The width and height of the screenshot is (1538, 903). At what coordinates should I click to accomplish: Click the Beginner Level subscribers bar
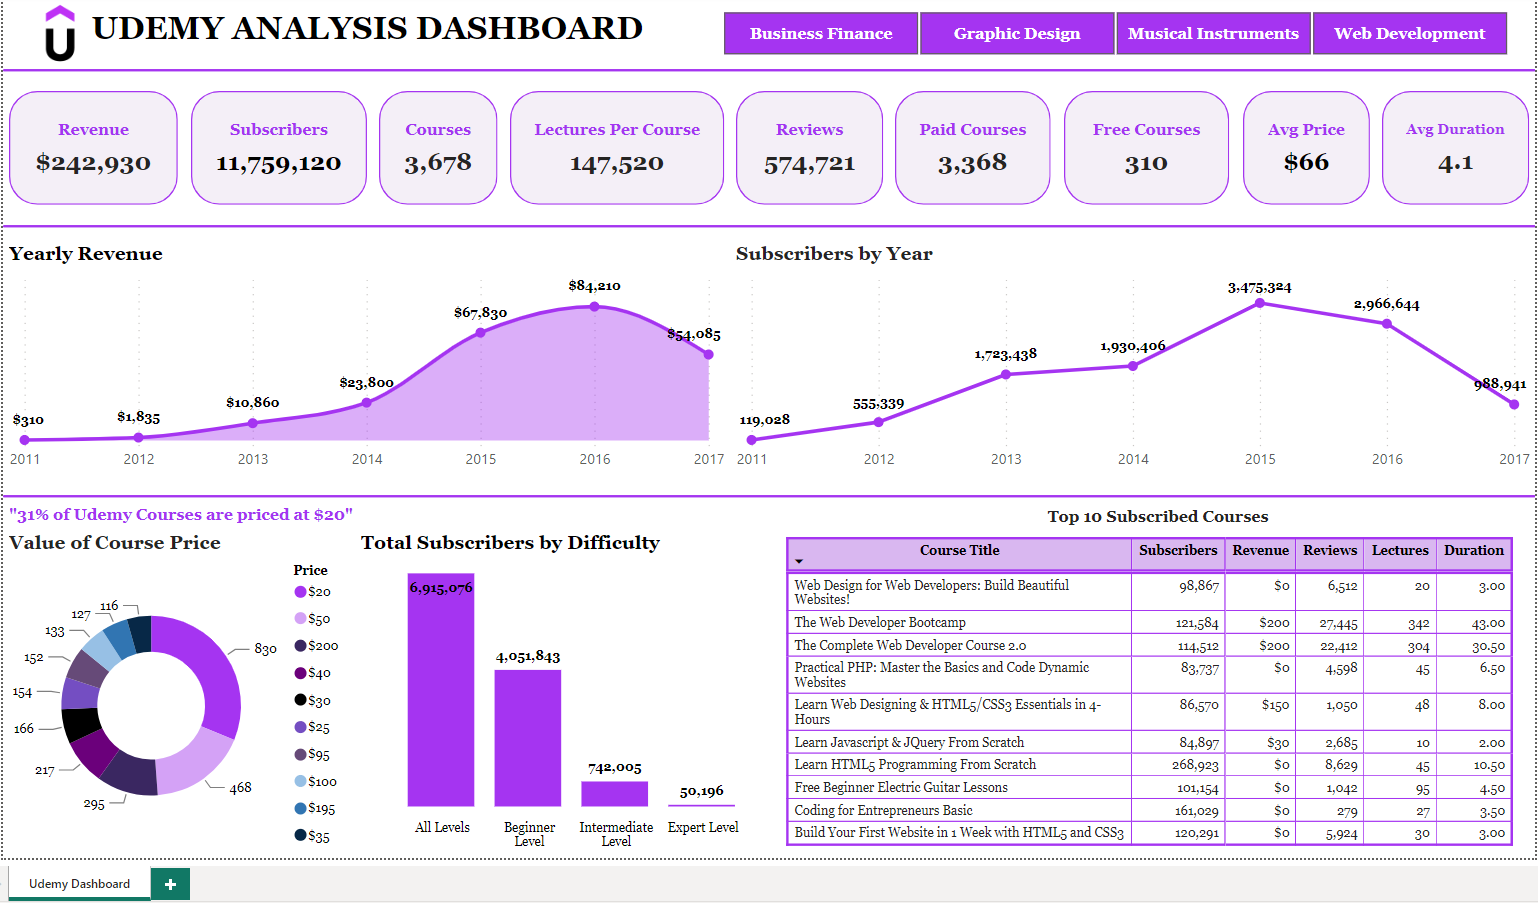528,738
